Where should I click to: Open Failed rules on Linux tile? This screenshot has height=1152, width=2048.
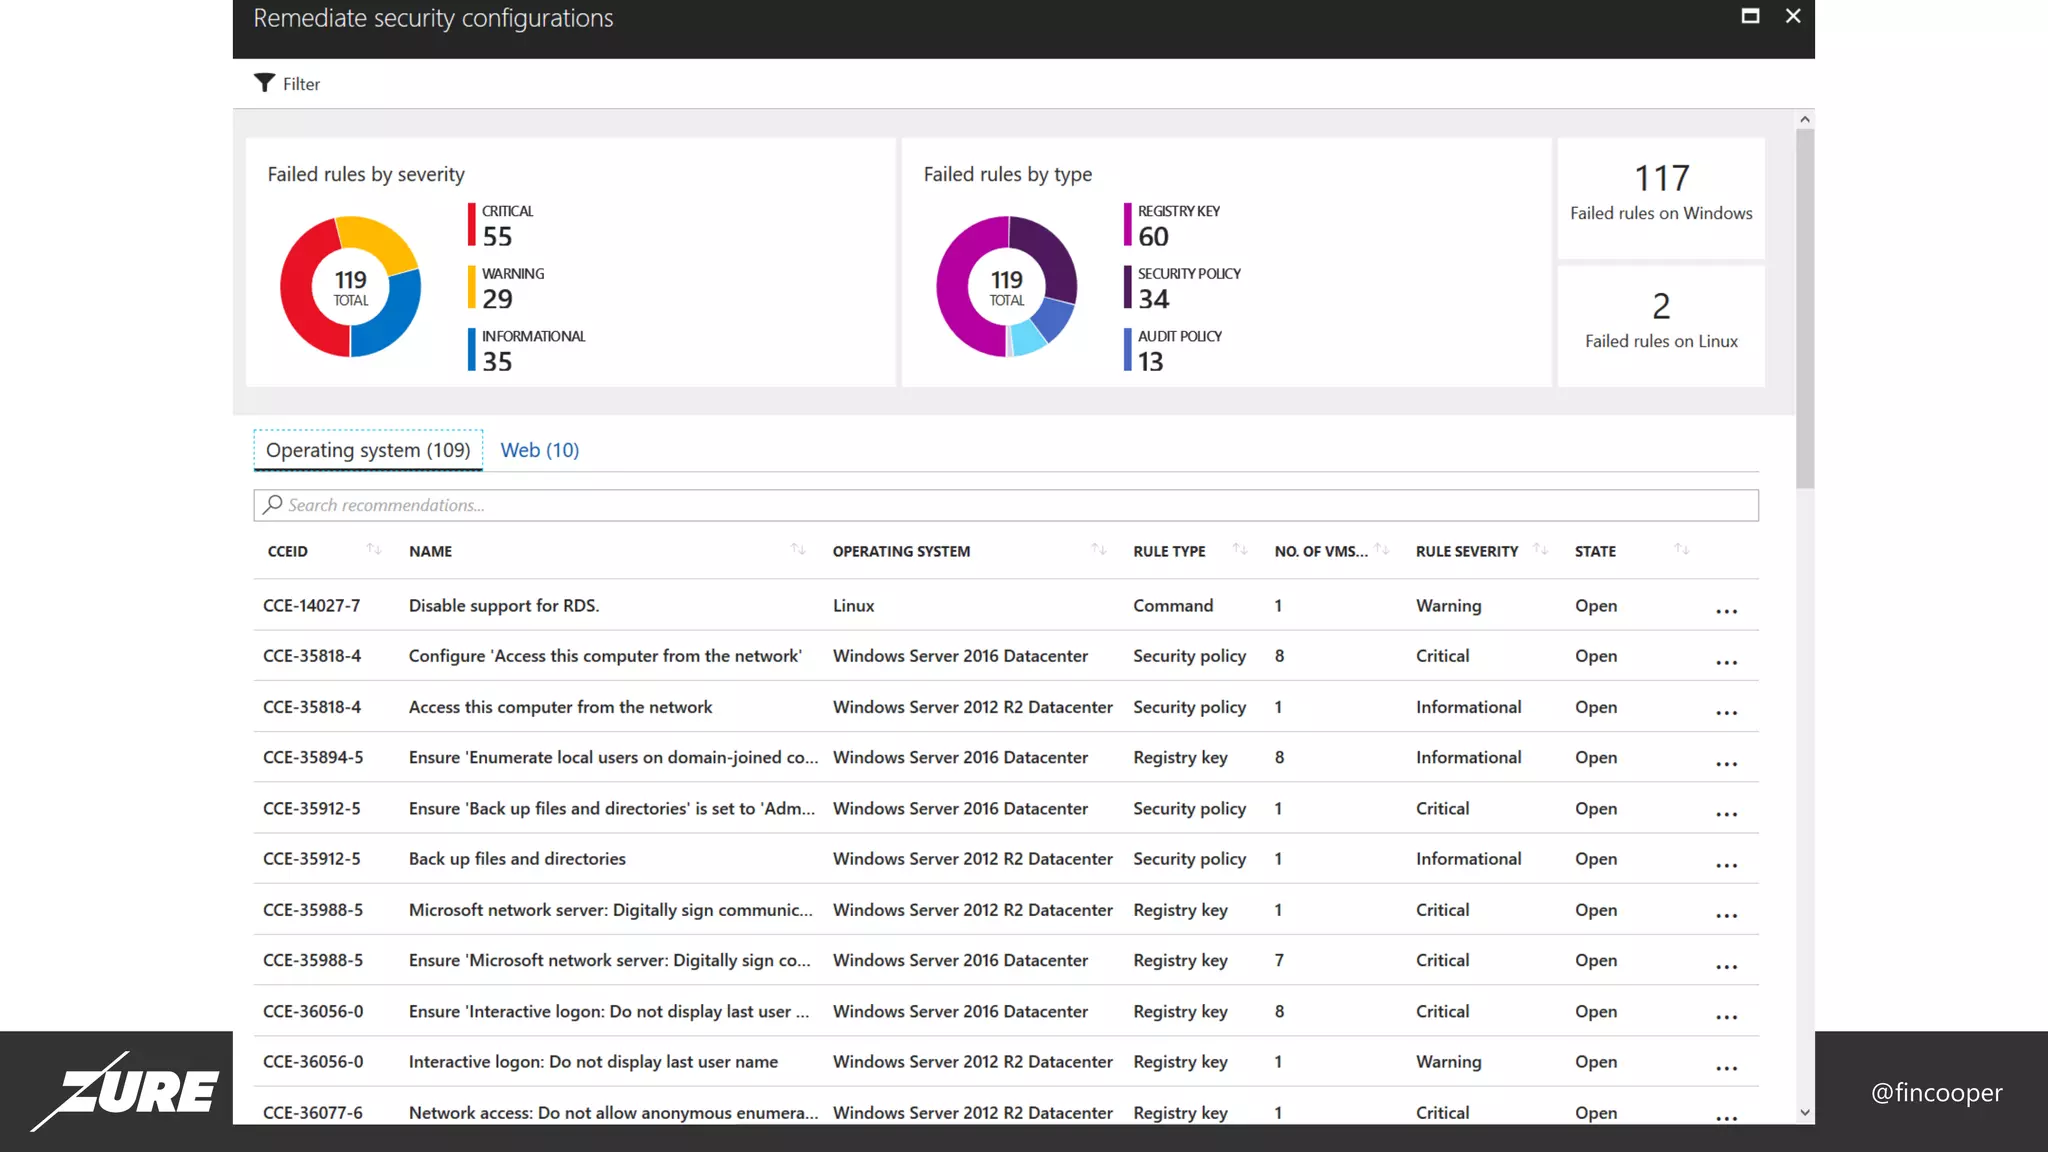tap(1660, 322)
